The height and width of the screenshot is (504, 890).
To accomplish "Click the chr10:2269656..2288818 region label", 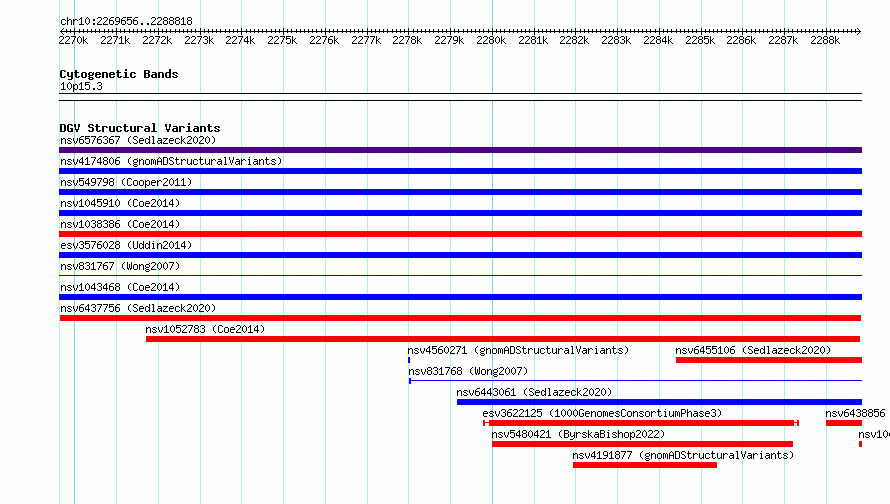I will pyautogui.click(x=126, y=21).
